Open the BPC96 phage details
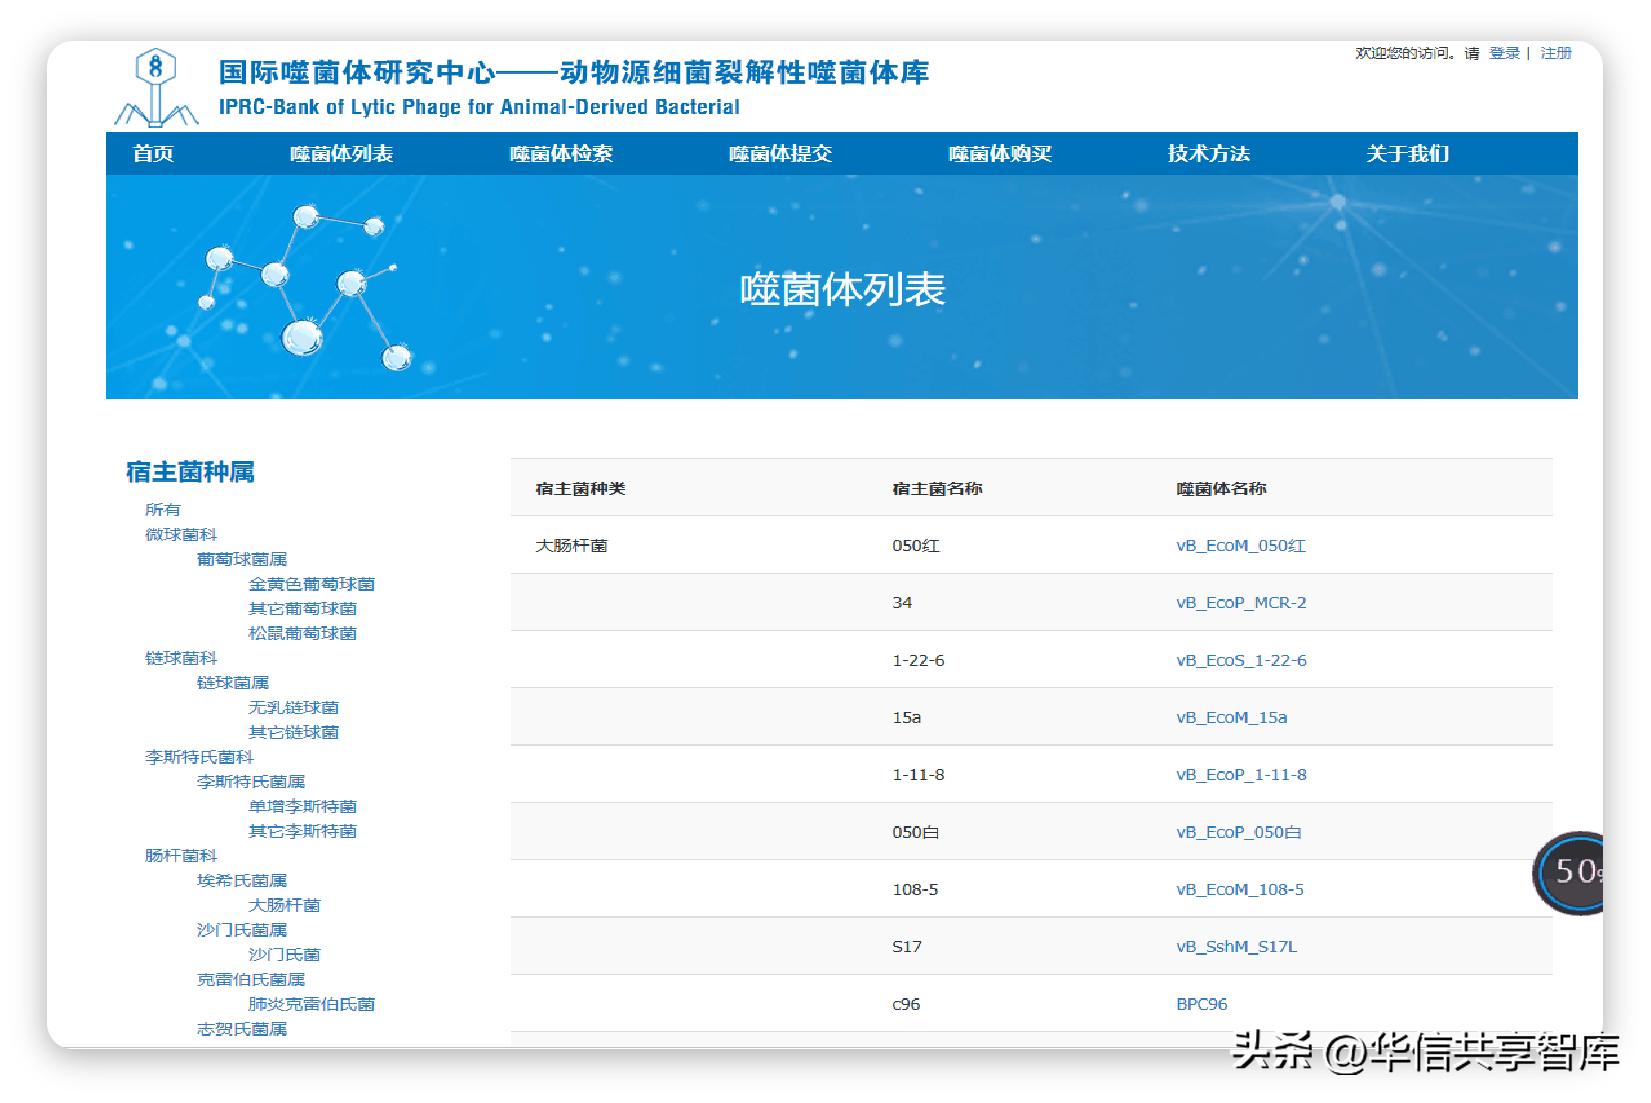 pyautogui.click(x=1202, y=1003)
